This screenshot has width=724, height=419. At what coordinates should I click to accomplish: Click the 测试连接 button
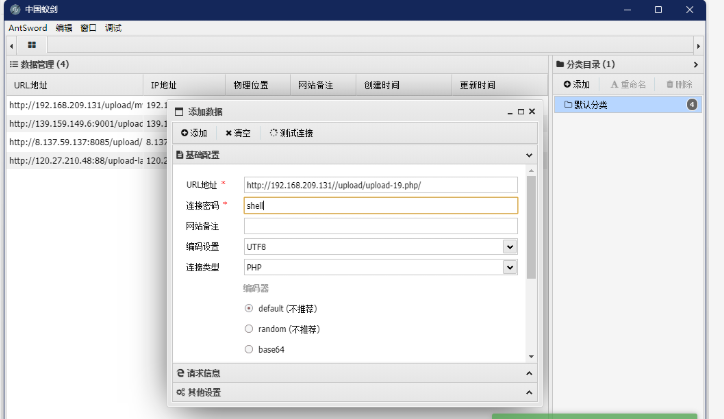tap(291, 133)
